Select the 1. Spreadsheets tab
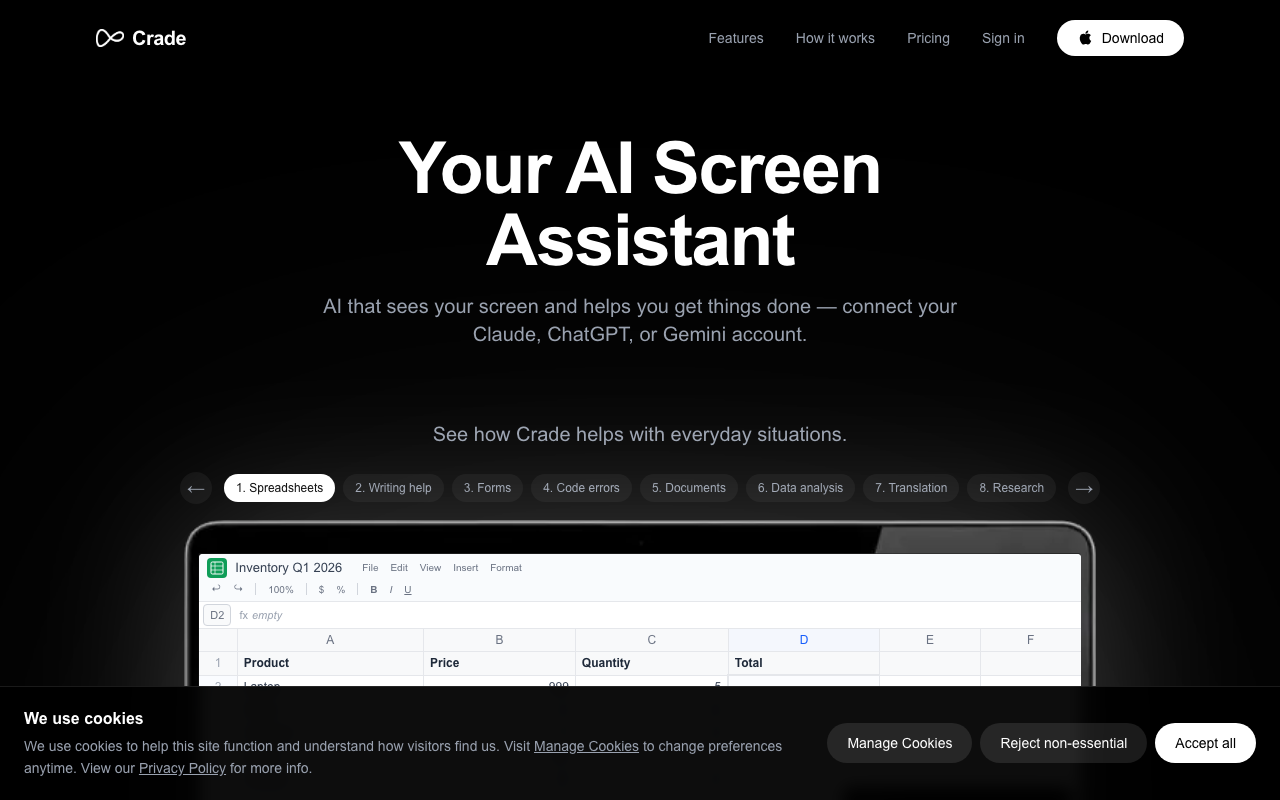1280x800 pixels. (x=279, y=488)
